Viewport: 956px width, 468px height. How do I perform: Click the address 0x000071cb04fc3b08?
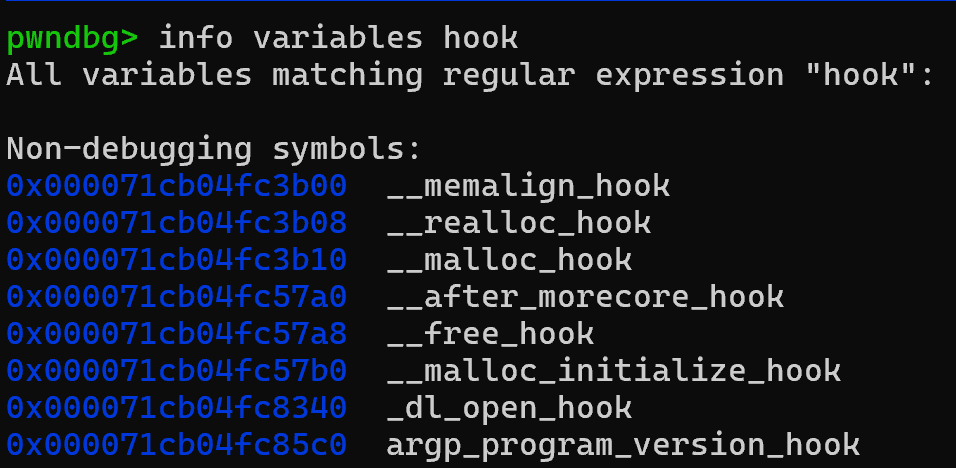176,223
